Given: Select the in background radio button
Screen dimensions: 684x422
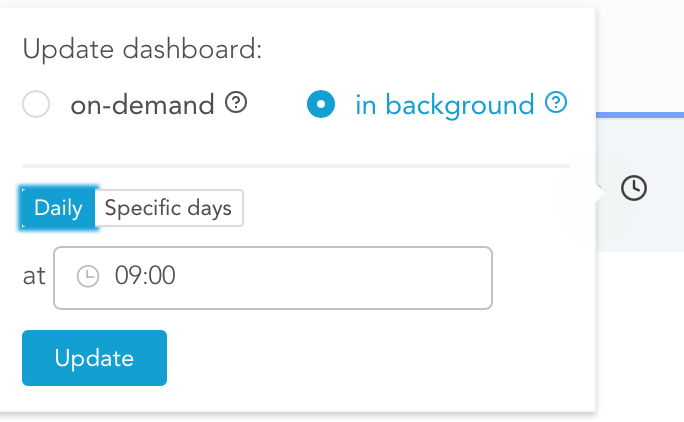Looking at the screenshot, I should [x=320, y=104].
